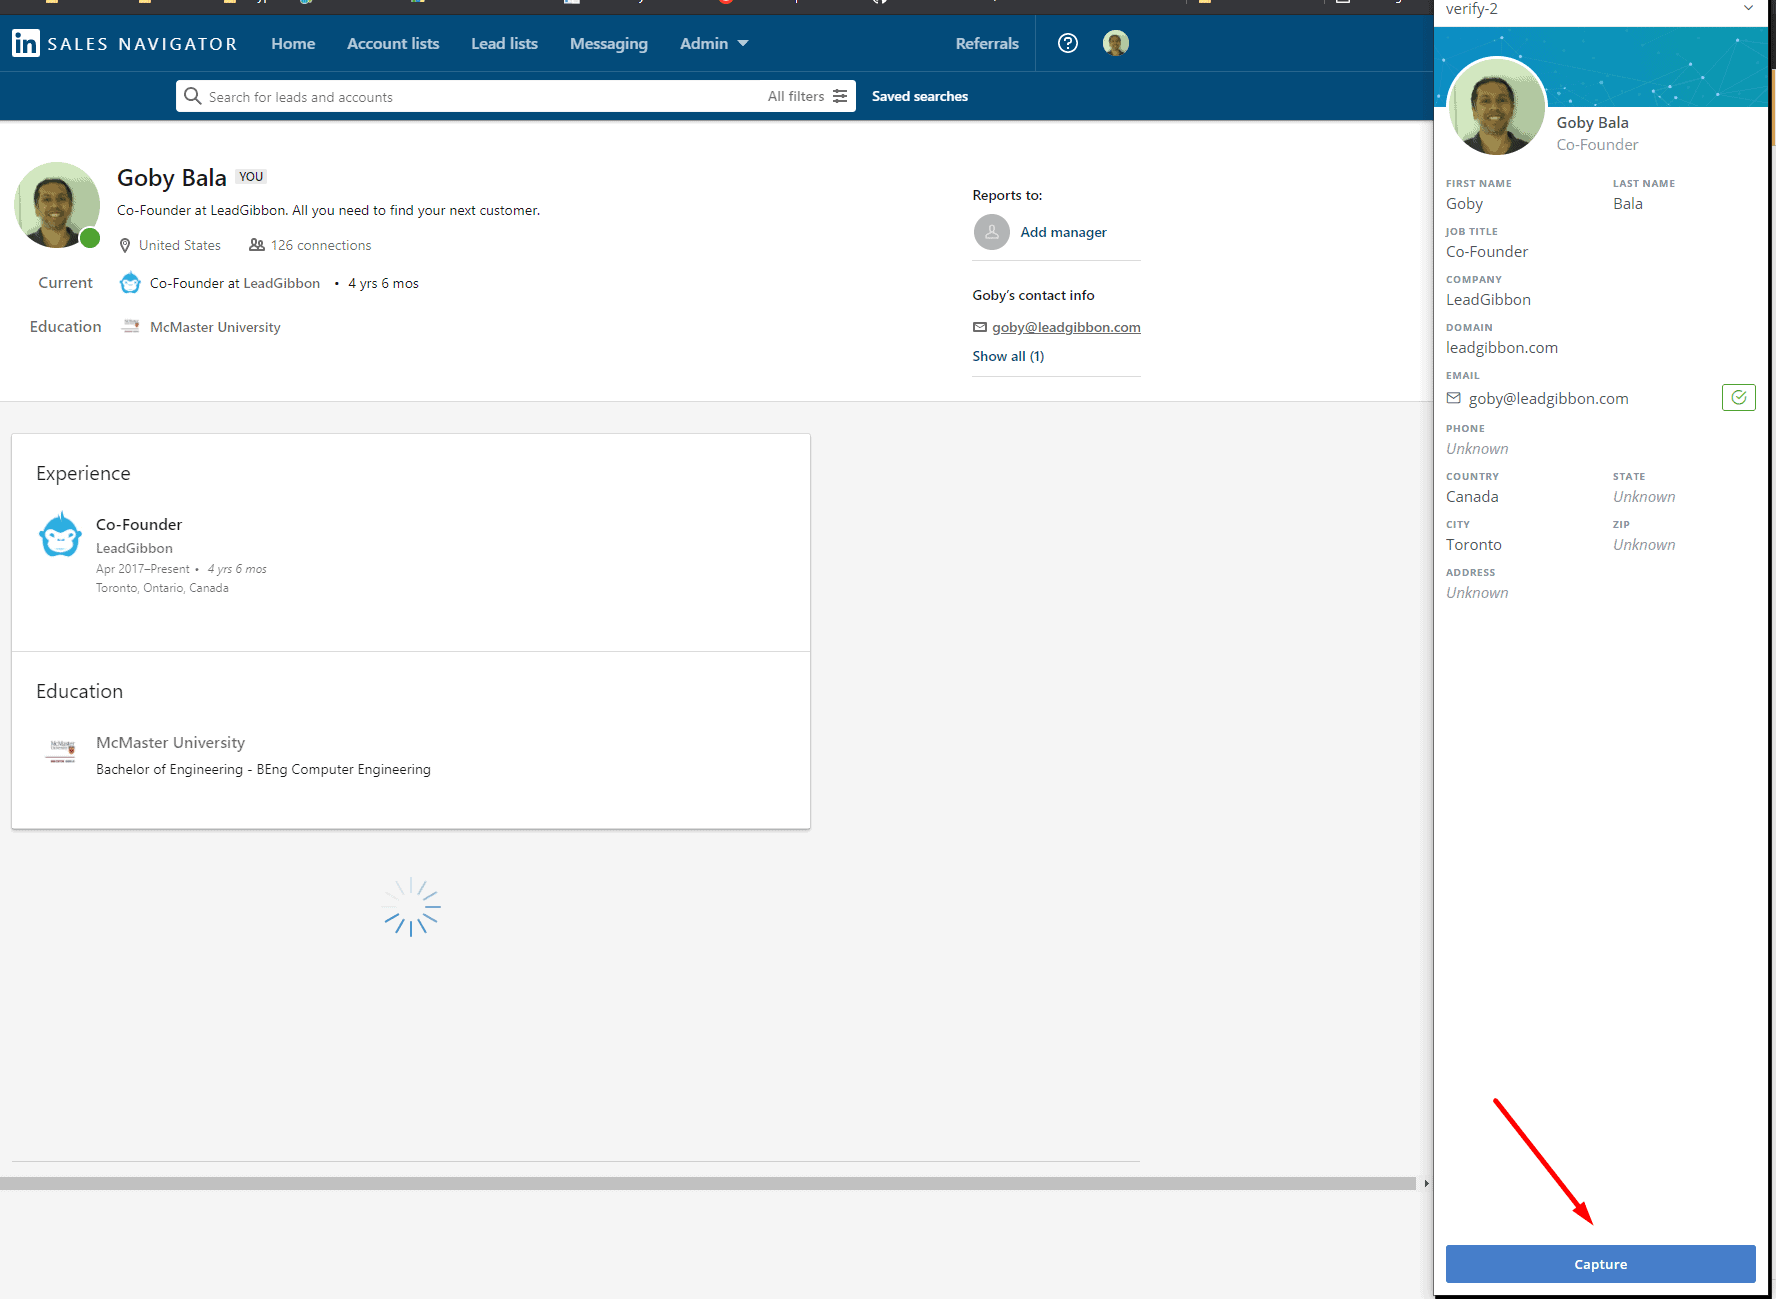This screenshot has width=1776, height=1299.
Task: Open the goby@leadgibbon.com email link
Action: click(1066, 327)
